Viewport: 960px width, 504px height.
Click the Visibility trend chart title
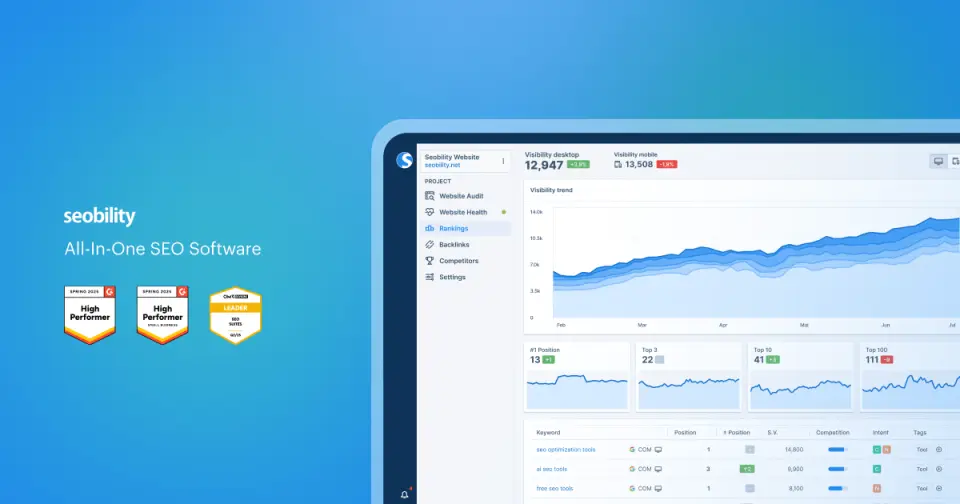[x=551, y=190]
